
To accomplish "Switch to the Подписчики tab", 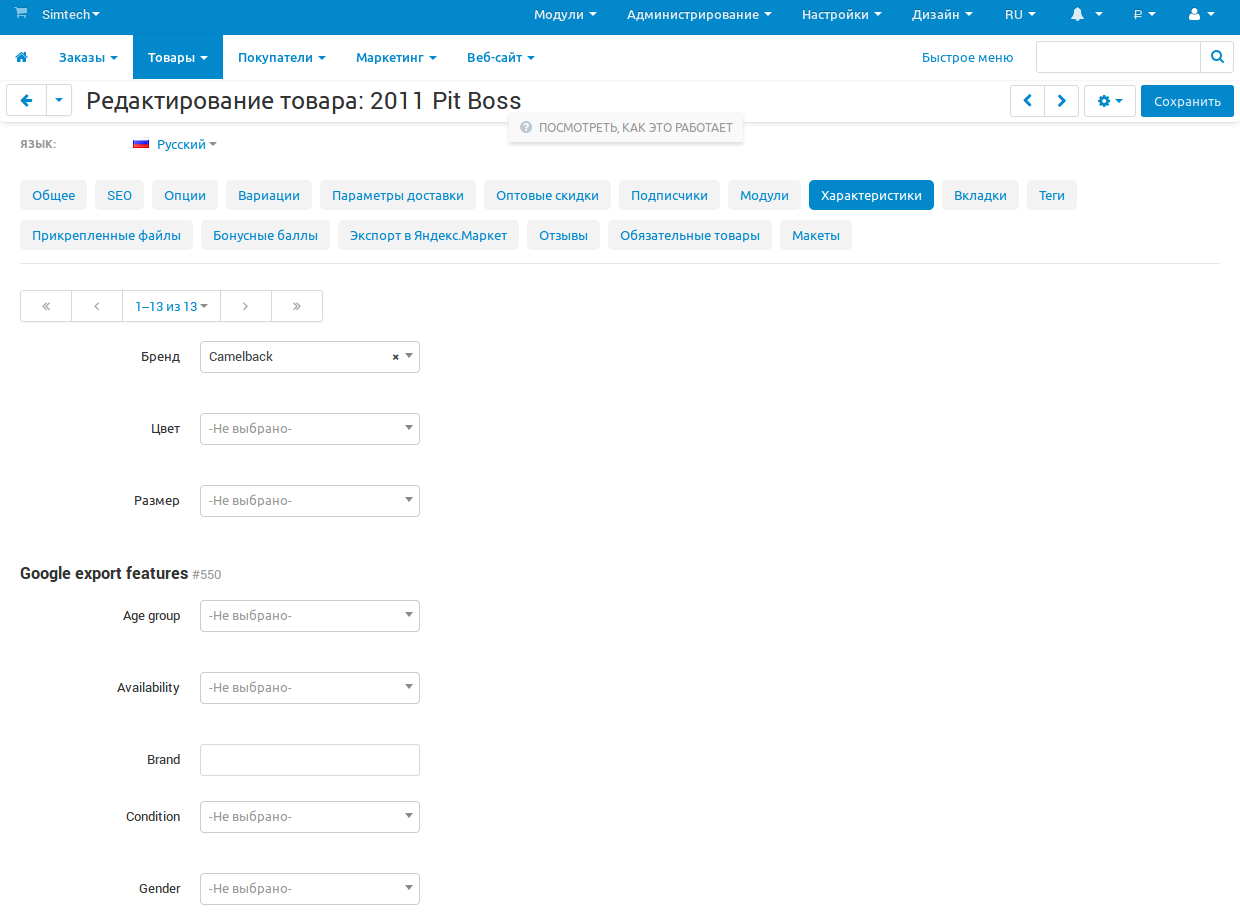I will (x=669, y=195).
